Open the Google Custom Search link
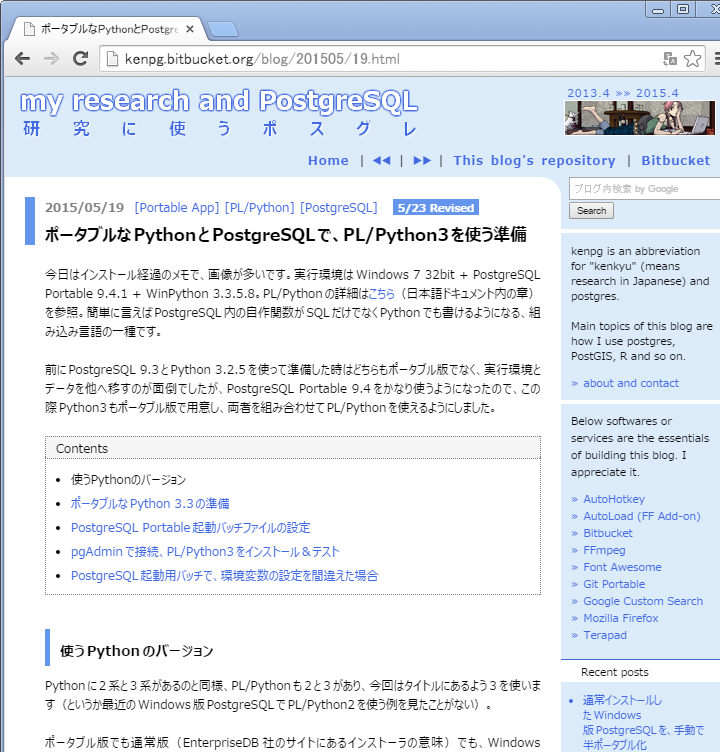720x752 pixels. (643, 601)
